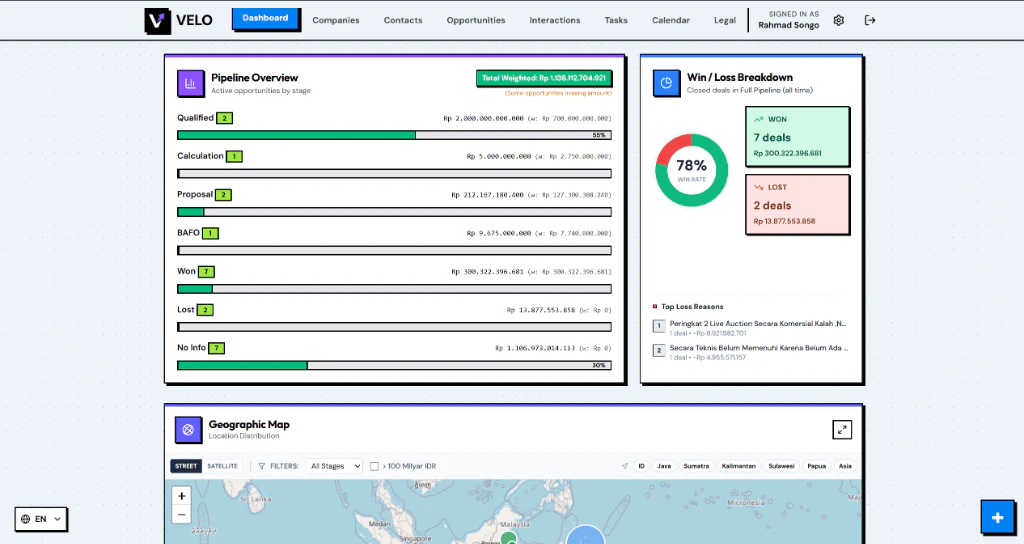The image size is (1024, 544).
Task: Click the 'Some opportunities missing amount' note
Action: click(558, 93)
